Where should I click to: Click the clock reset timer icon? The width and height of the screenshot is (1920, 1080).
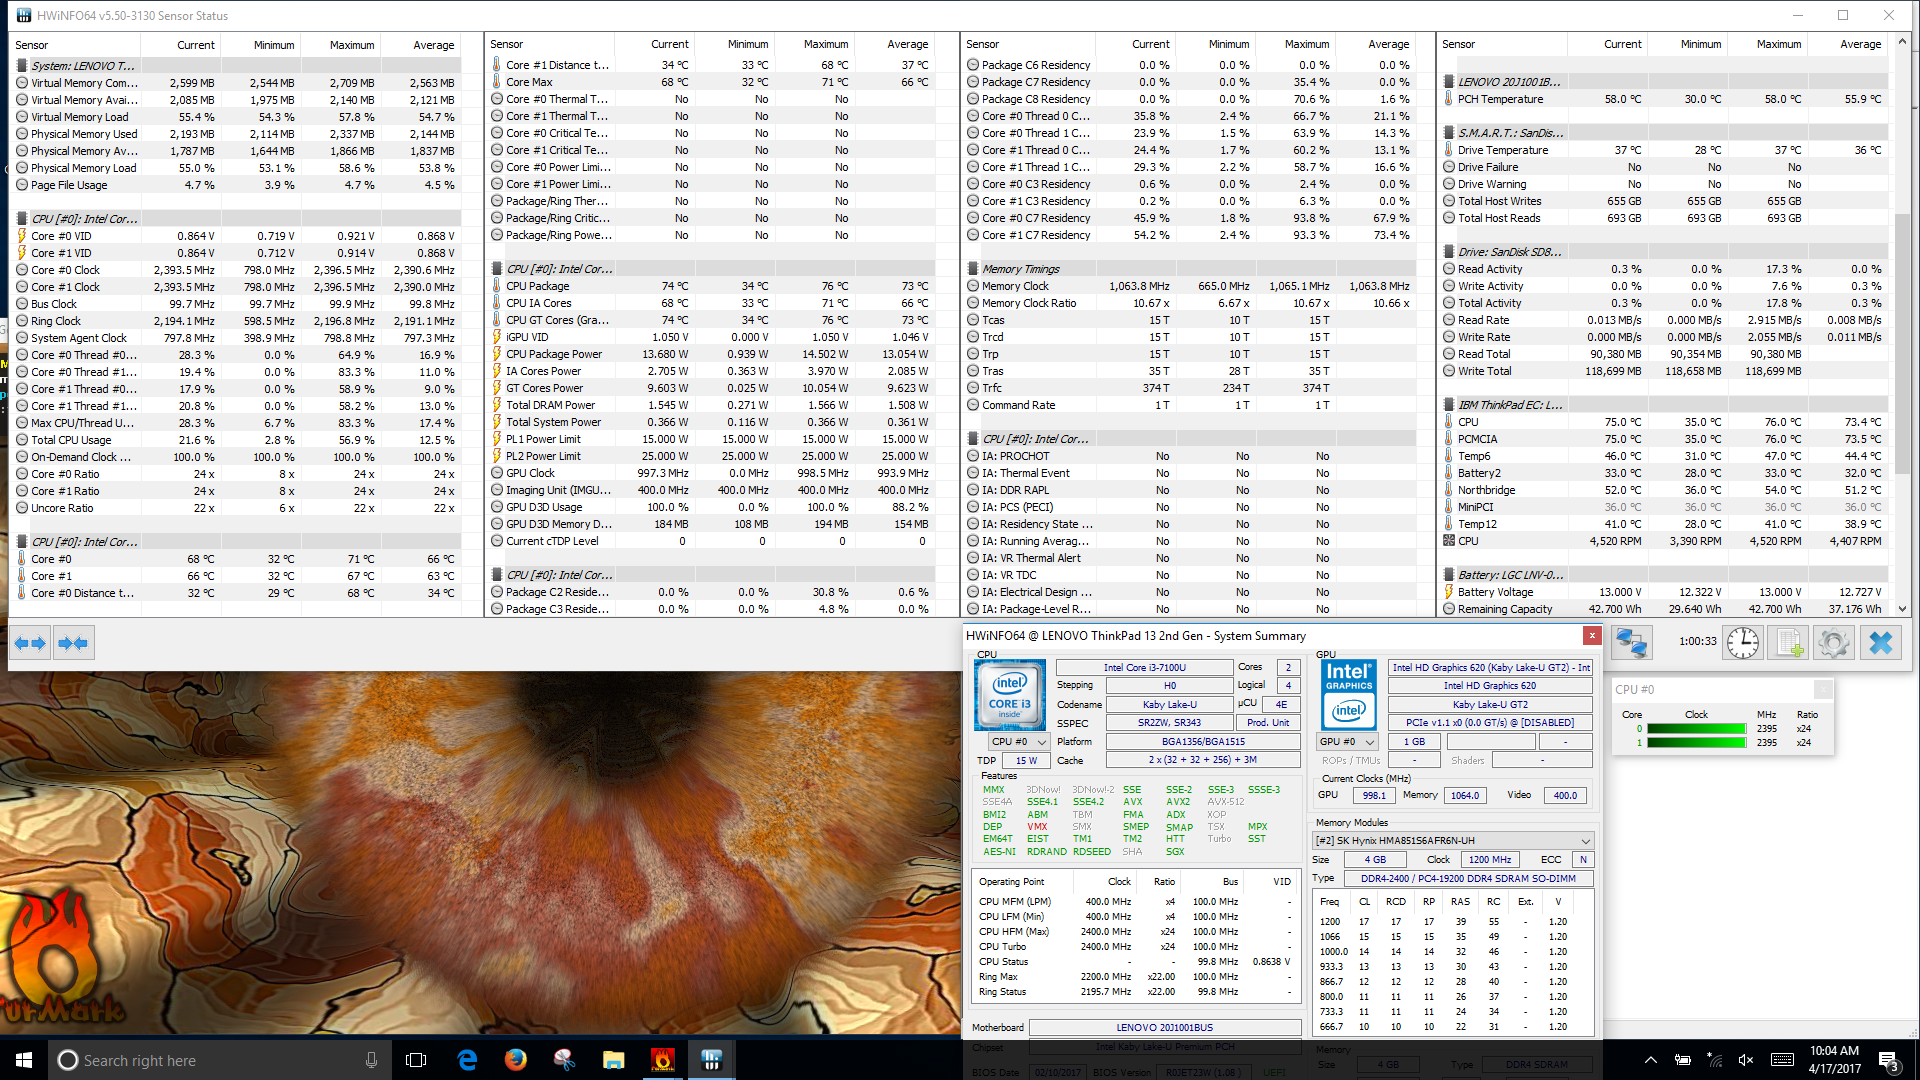tap(1742, 642)
